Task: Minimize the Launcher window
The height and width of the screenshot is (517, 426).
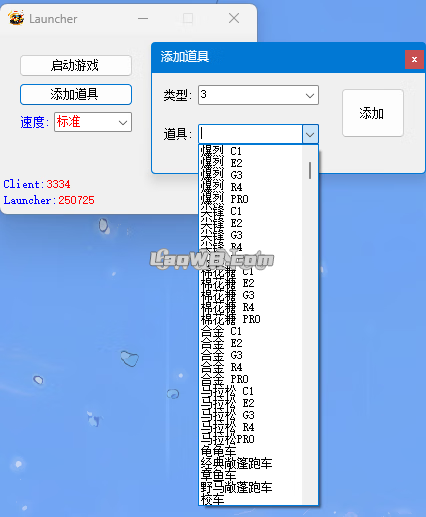Action: coord(143,19)
